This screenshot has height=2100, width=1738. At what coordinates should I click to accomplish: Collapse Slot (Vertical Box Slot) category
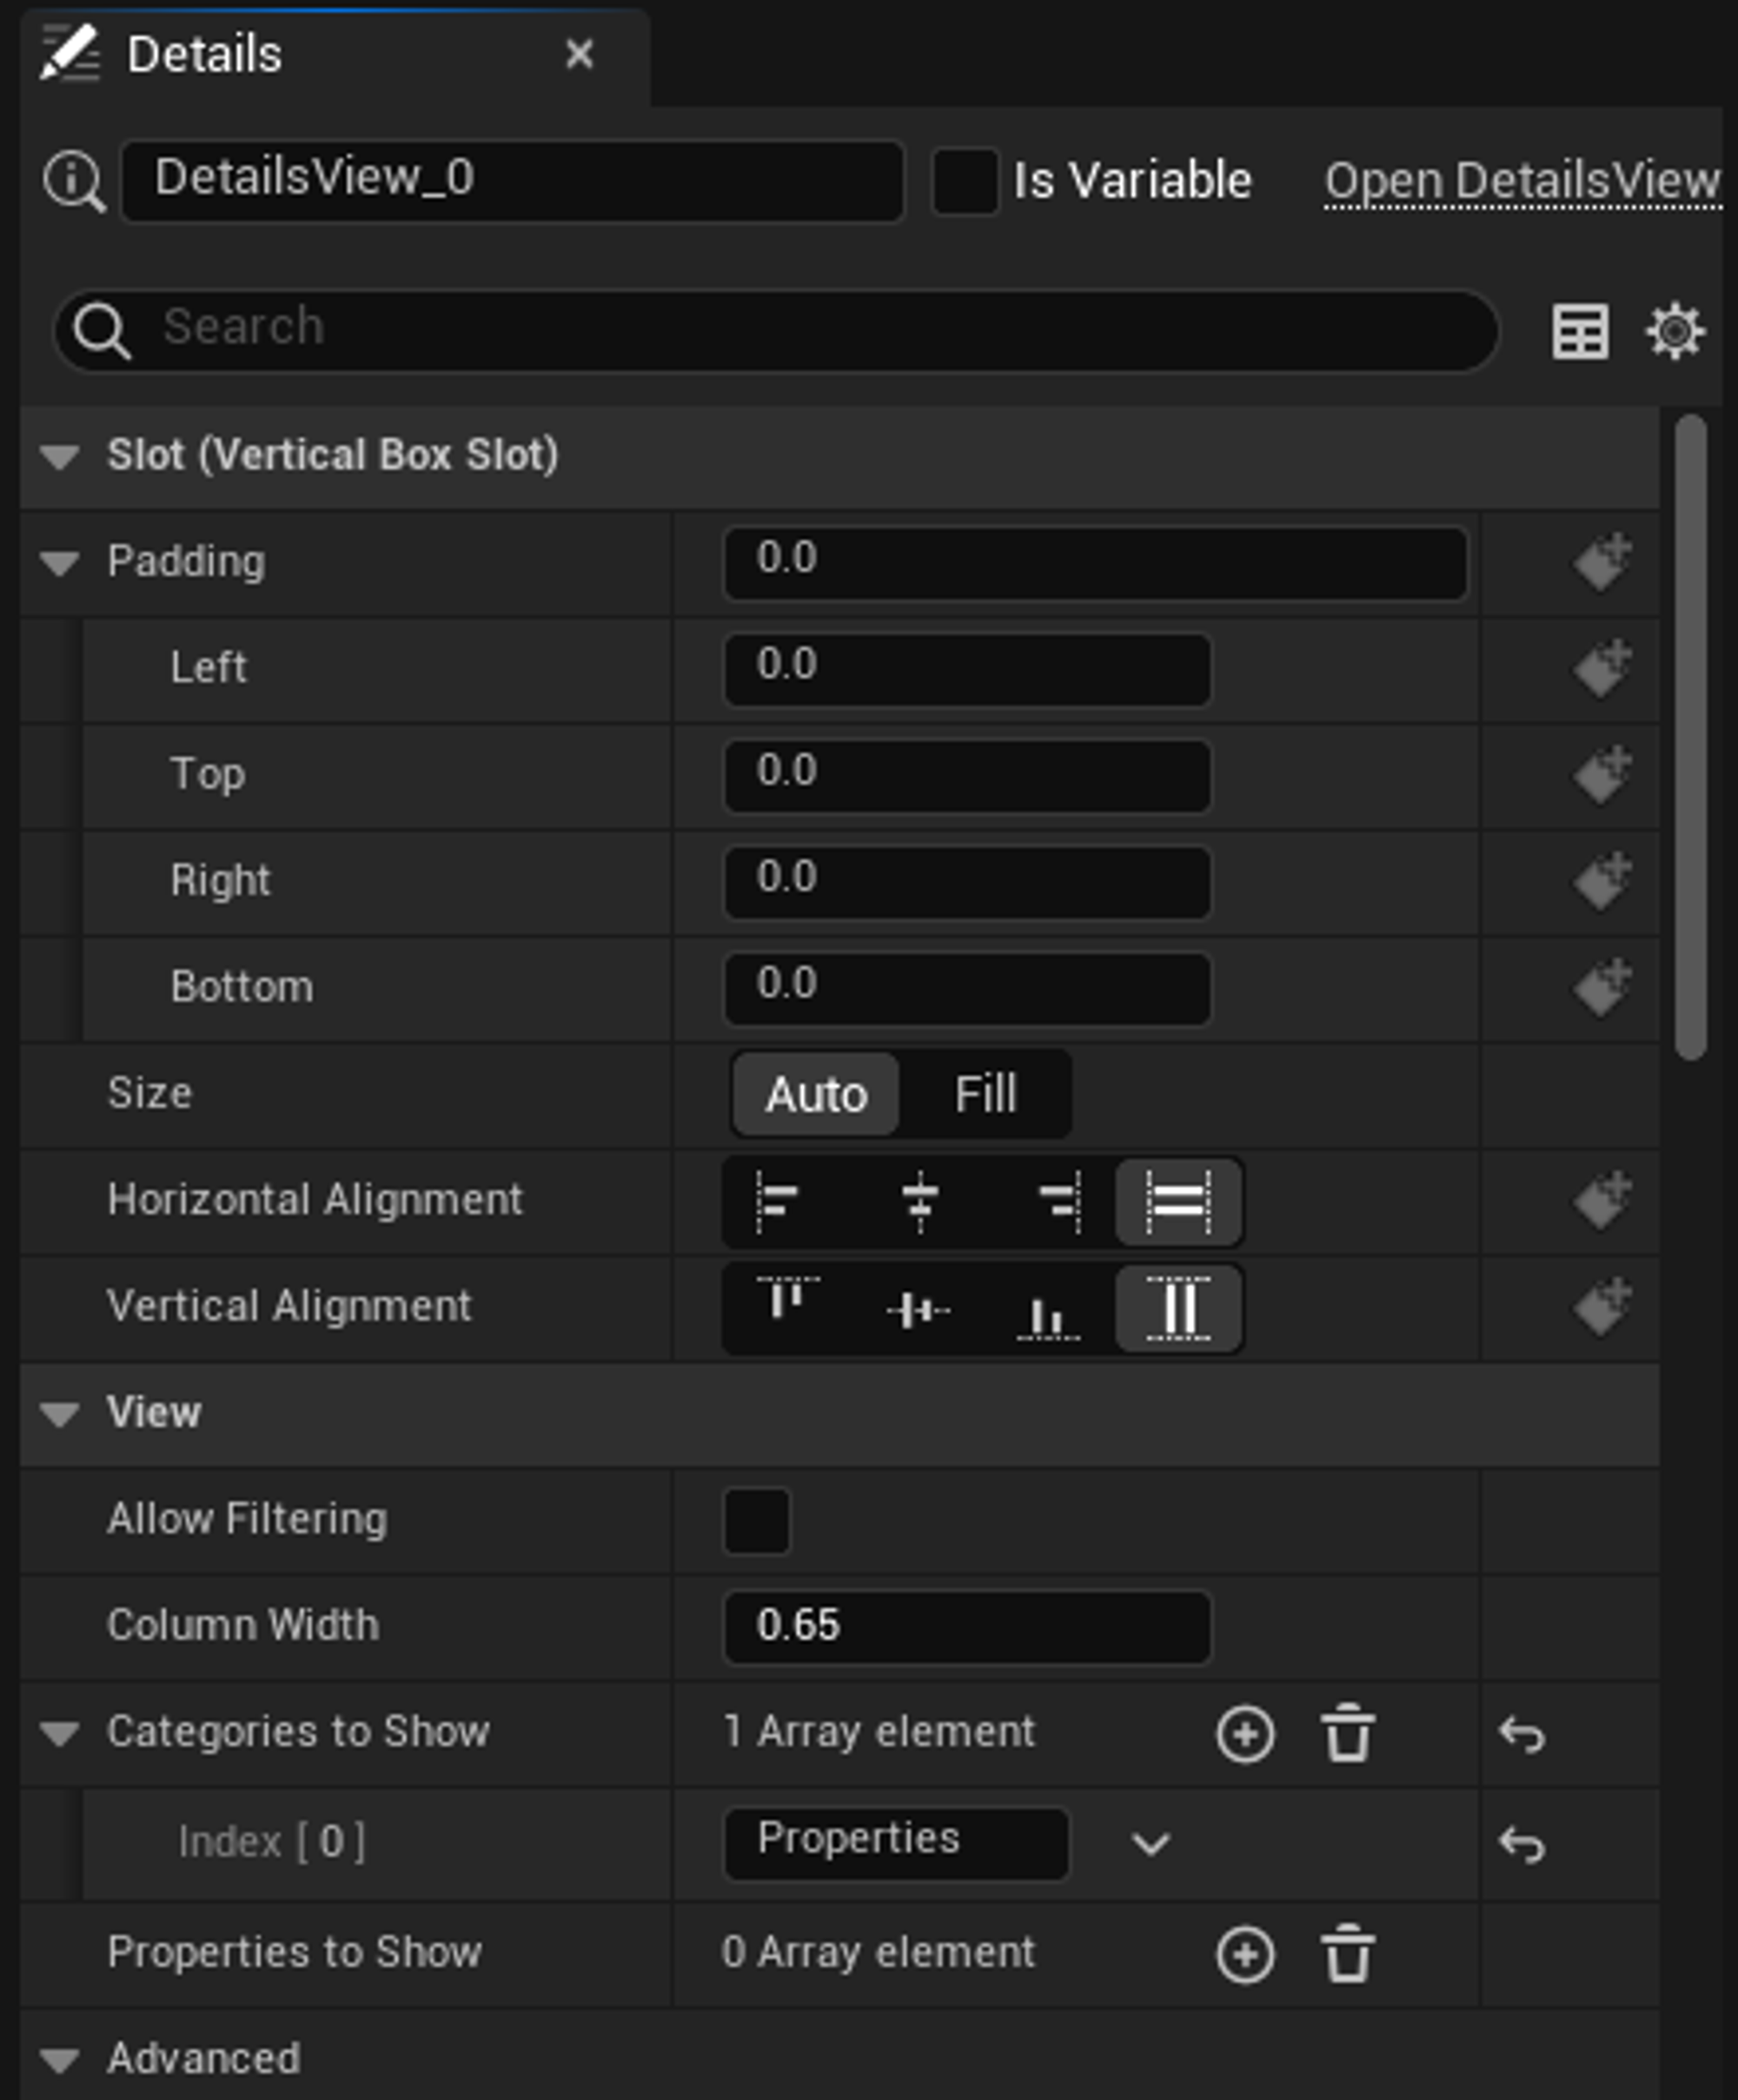(60, 457)
